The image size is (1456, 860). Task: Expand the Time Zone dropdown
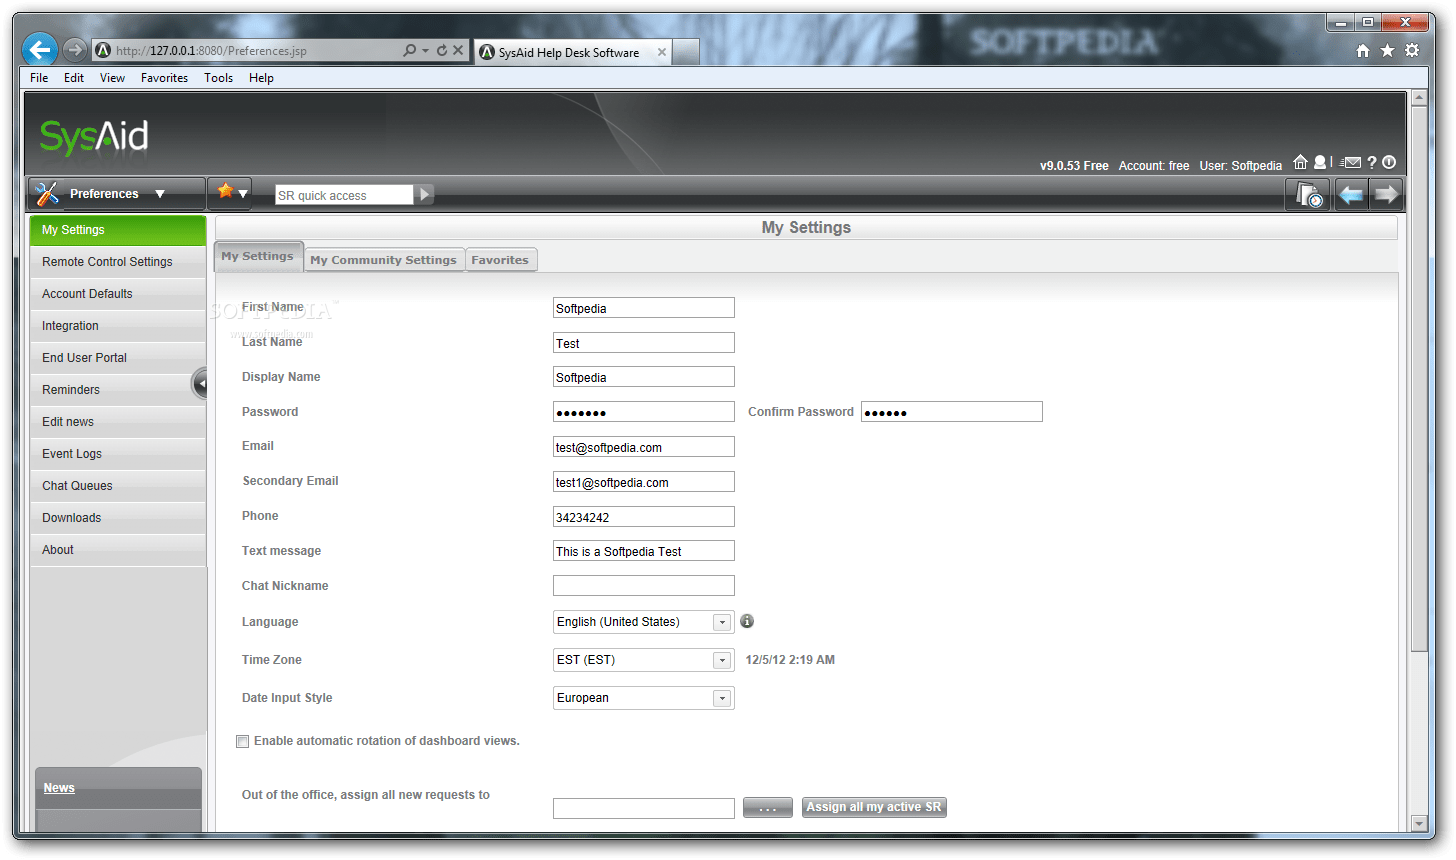(722, 659)
